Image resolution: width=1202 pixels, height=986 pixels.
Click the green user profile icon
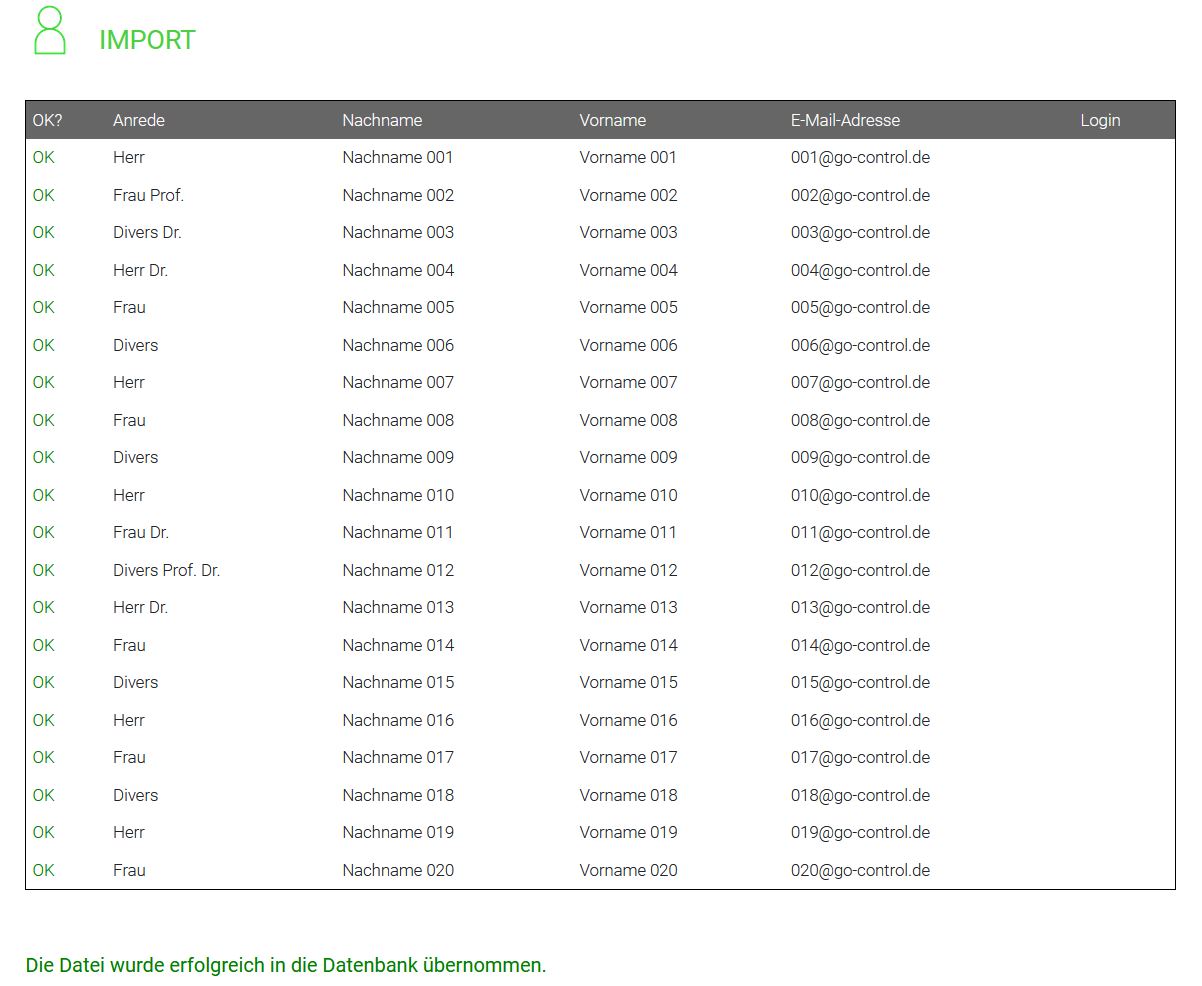click(x=49, y=31)
